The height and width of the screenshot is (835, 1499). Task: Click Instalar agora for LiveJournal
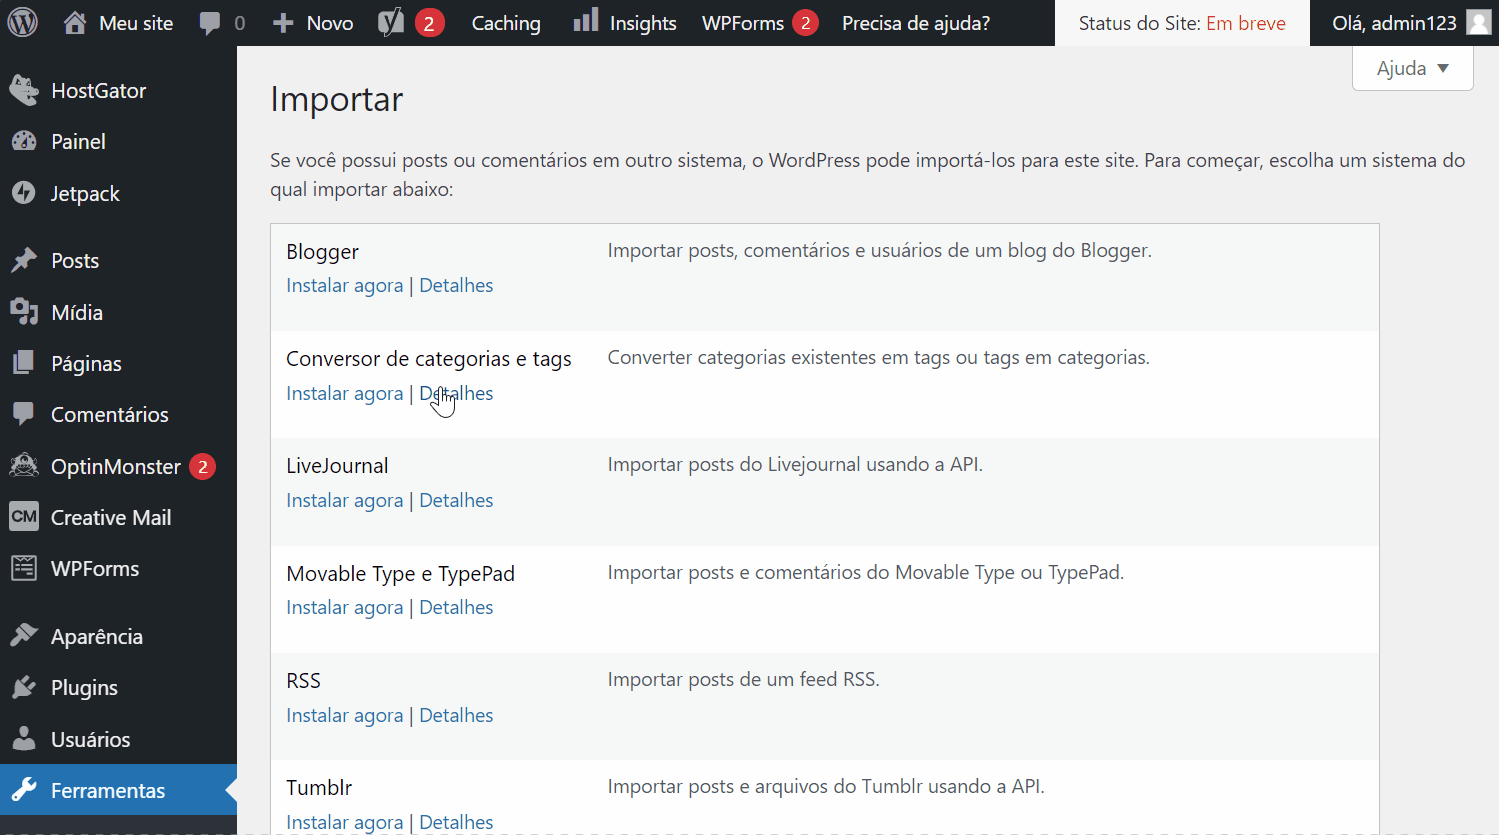[x=345, y=500]
